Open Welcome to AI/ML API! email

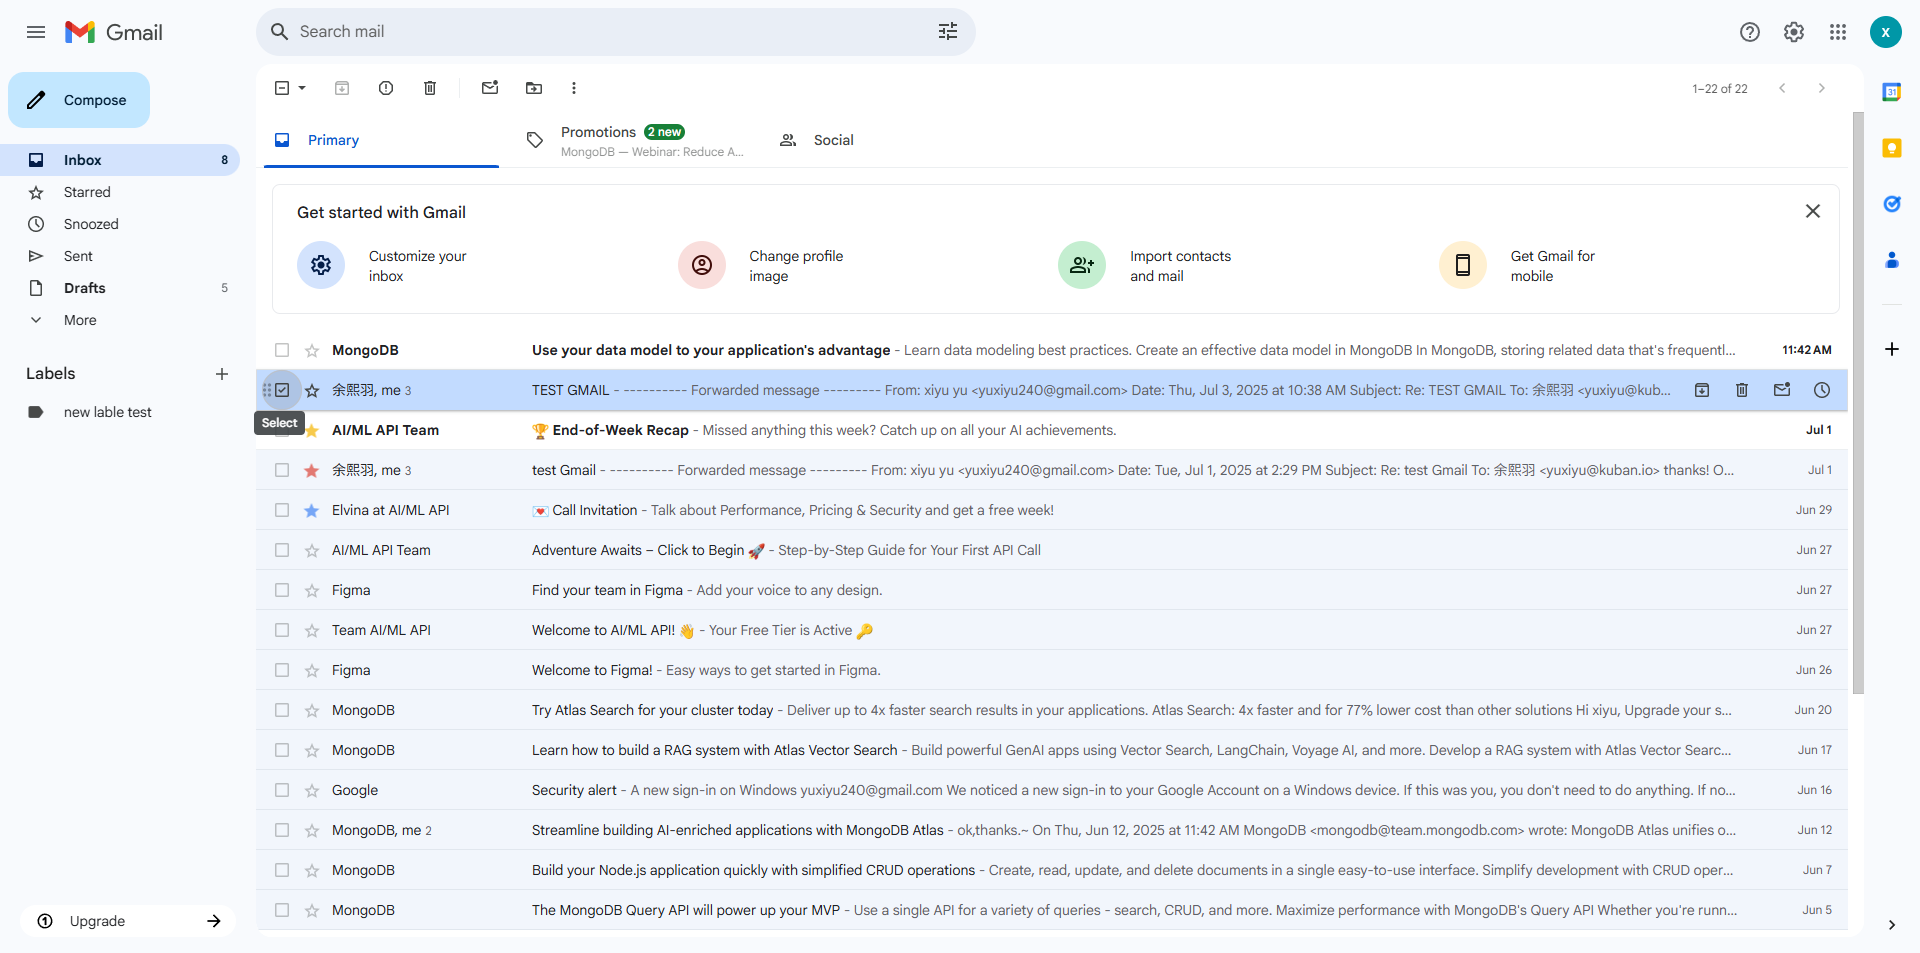(x=1052, y=630)
